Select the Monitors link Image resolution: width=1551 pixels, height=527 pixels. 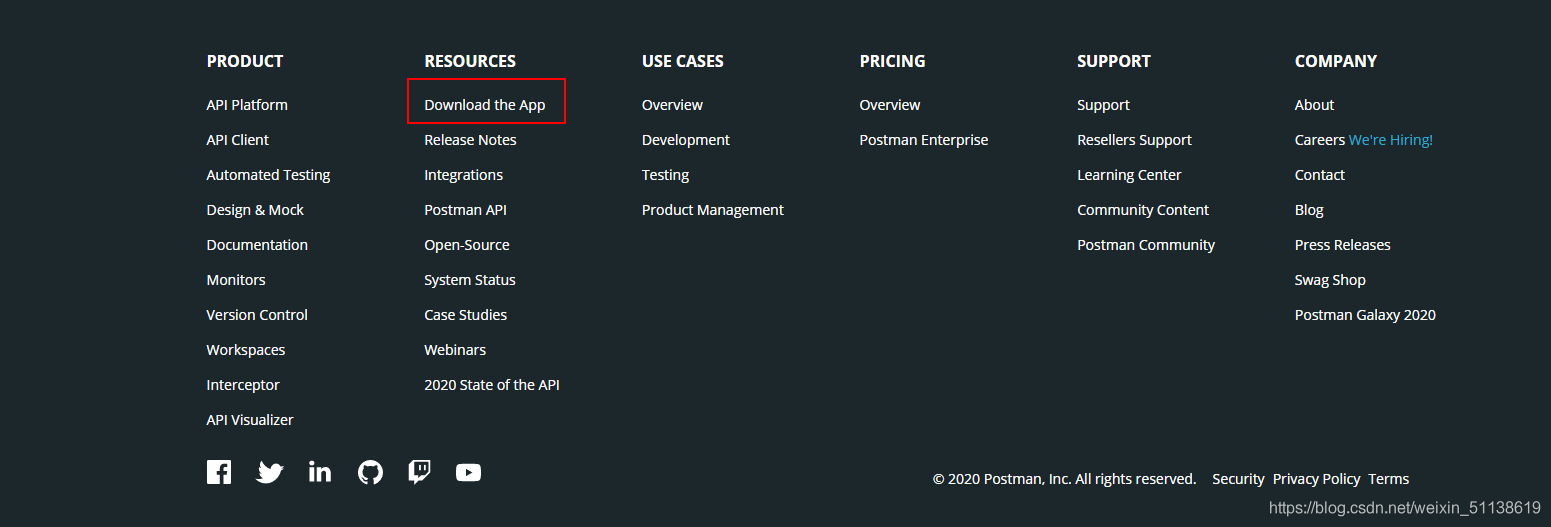pos(236,280)
